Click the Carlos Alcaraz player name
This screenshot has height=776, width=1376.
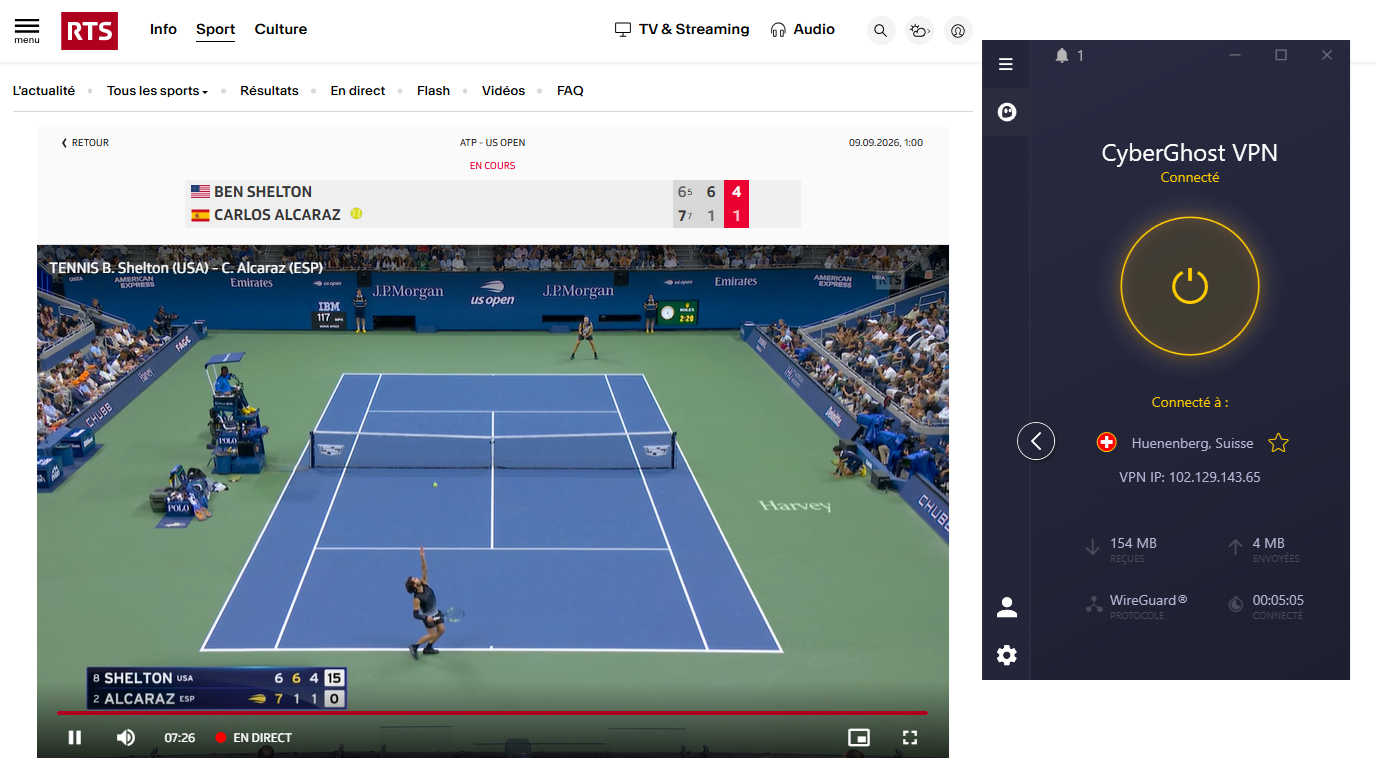(277, 215)
